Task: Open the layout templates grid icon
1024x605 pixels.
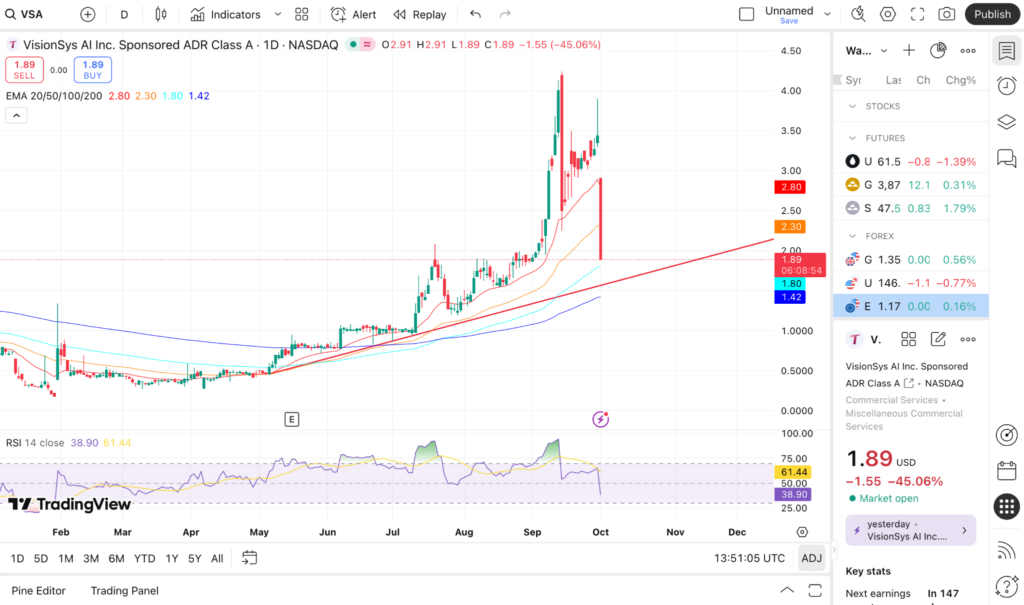Action: 301,14
